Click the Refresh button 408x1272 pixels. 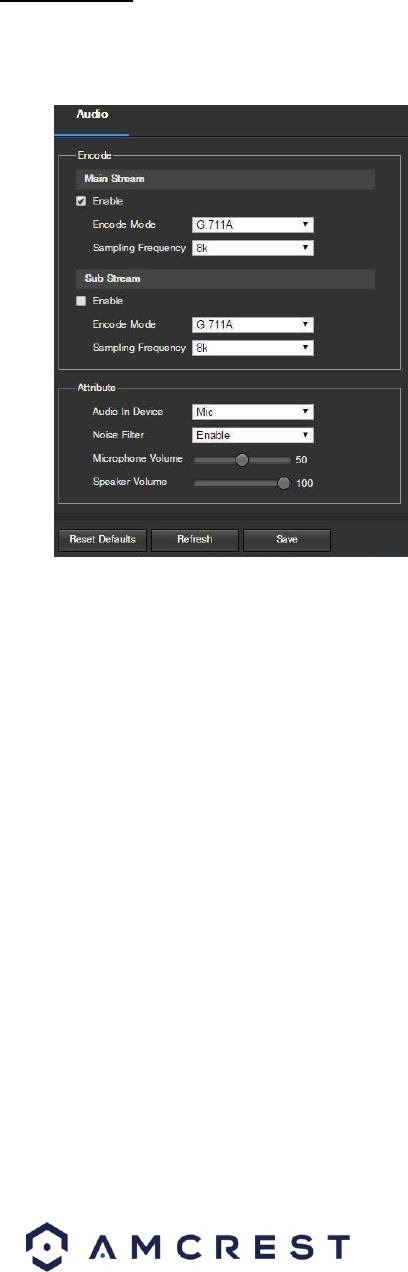tap(195, 540)
